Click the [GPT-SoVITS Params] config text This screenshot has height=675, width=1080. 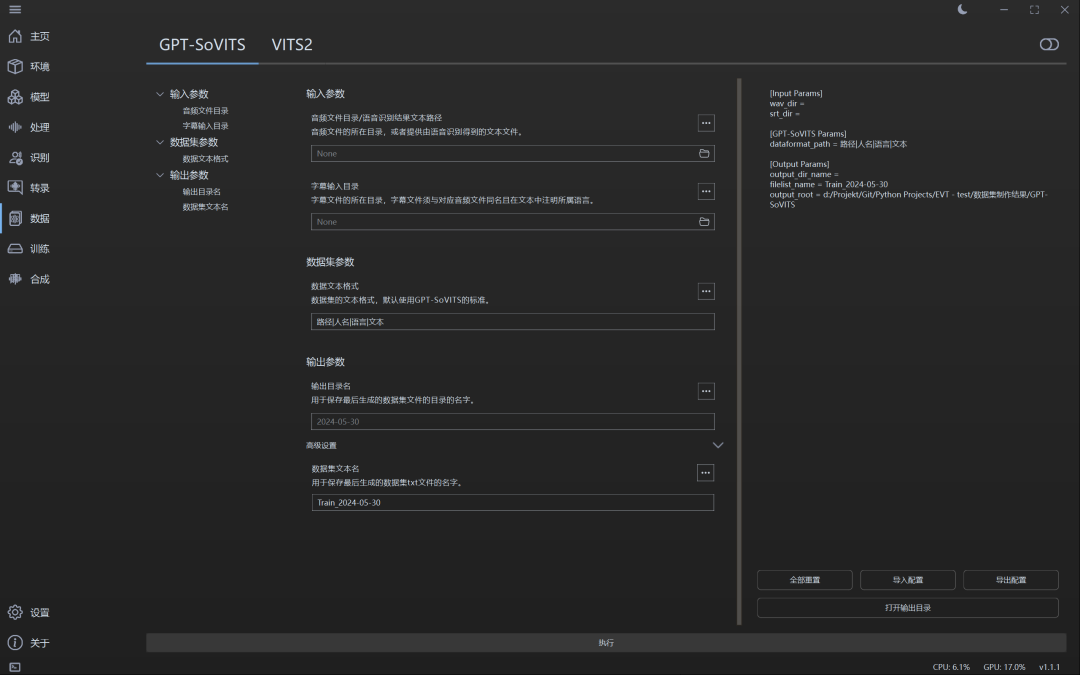808,134
